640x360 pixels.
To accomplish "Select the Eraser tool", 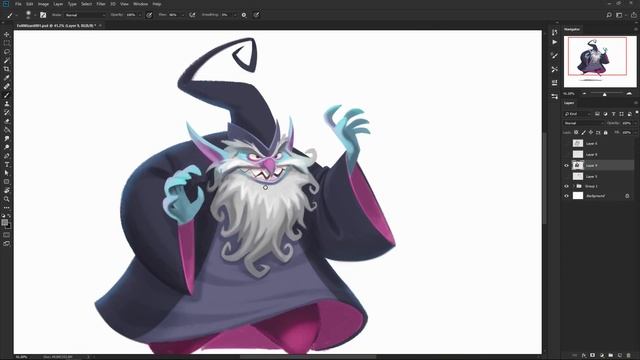I will click(7, 121).
